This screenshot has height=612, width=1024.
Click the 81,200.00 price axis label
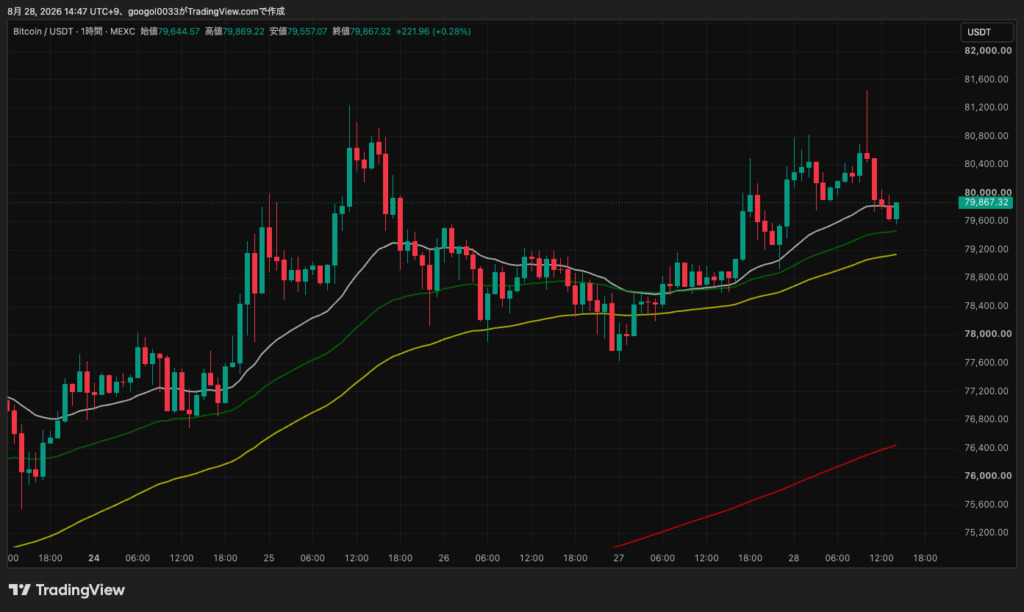[x=987, y=107]
